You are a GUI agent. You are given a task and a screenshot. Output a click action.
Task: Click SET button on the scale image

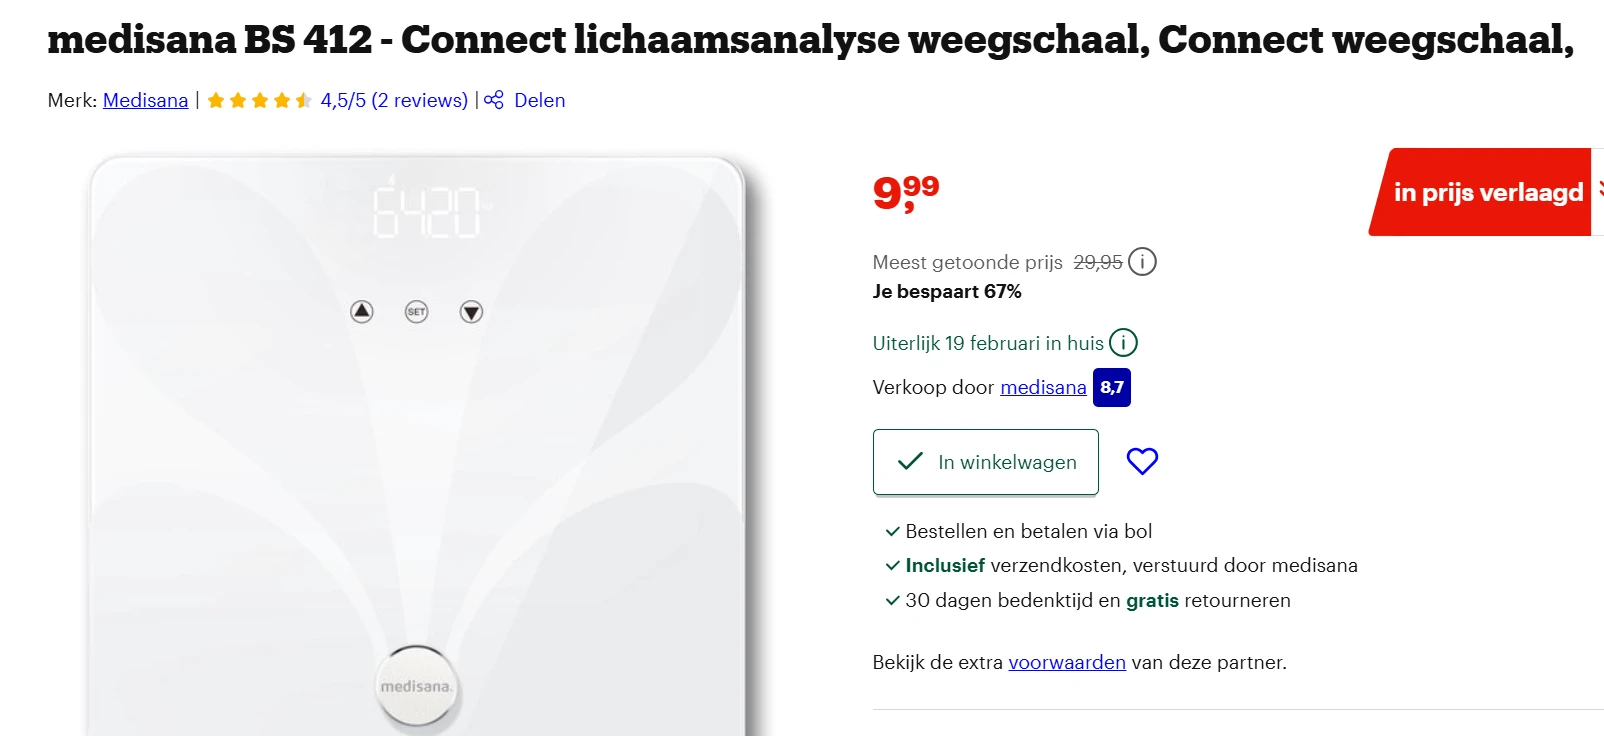tap(416, 312)
